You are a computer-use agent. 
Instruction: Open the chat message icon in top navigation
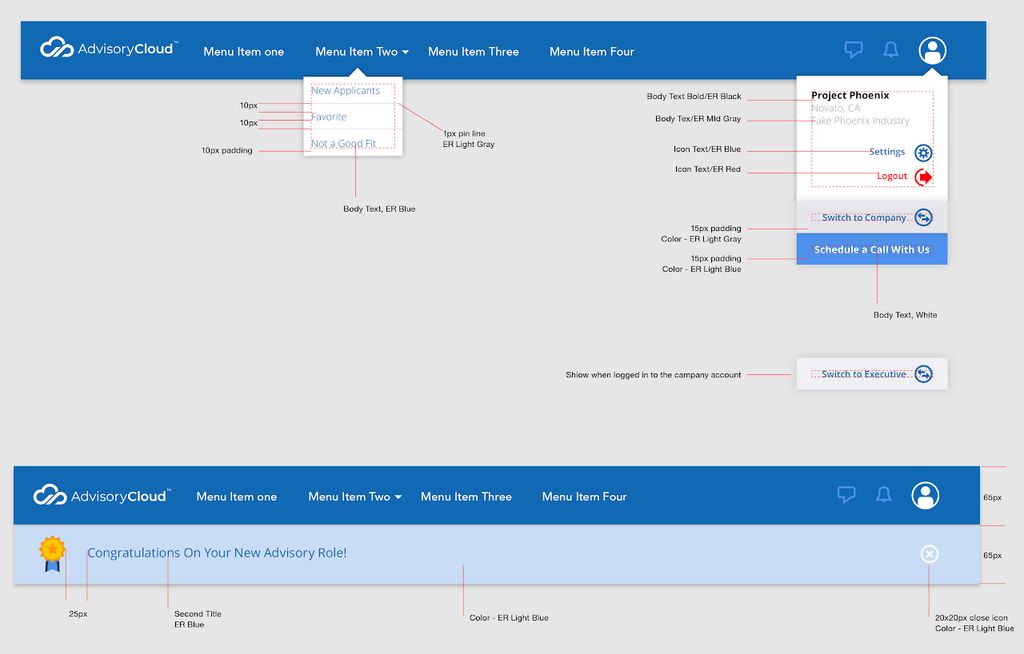(854, 50)
